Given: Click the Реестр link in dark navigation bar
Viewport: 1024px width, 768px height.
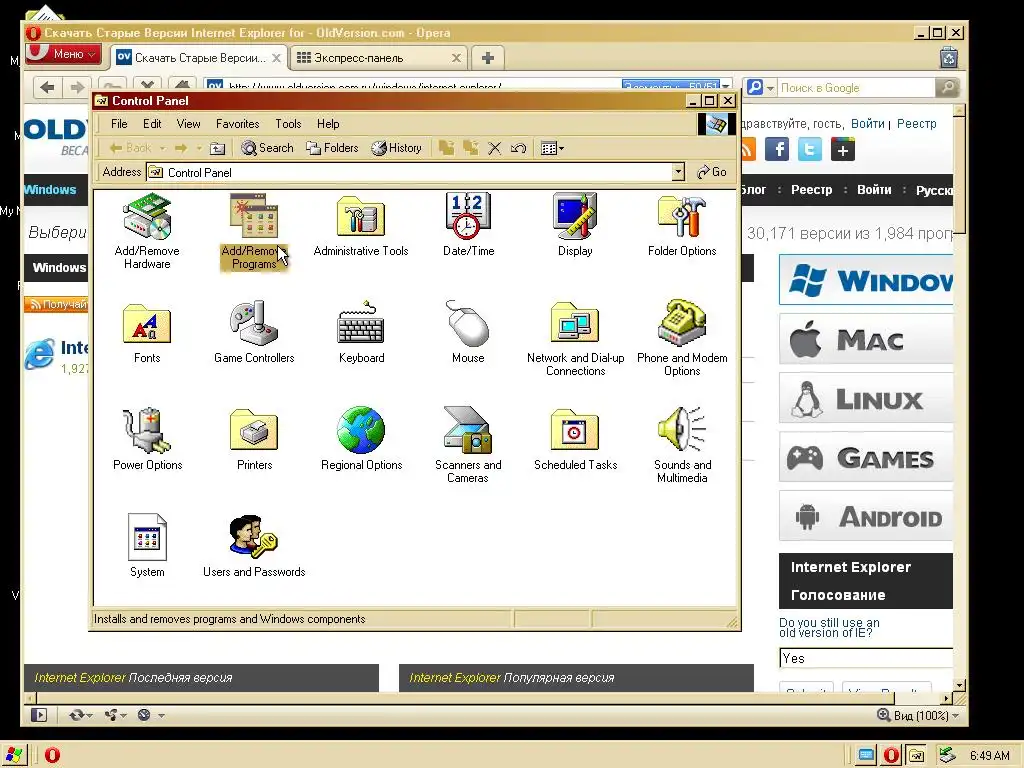Looking at the screenshot, I should click(811, 190).
